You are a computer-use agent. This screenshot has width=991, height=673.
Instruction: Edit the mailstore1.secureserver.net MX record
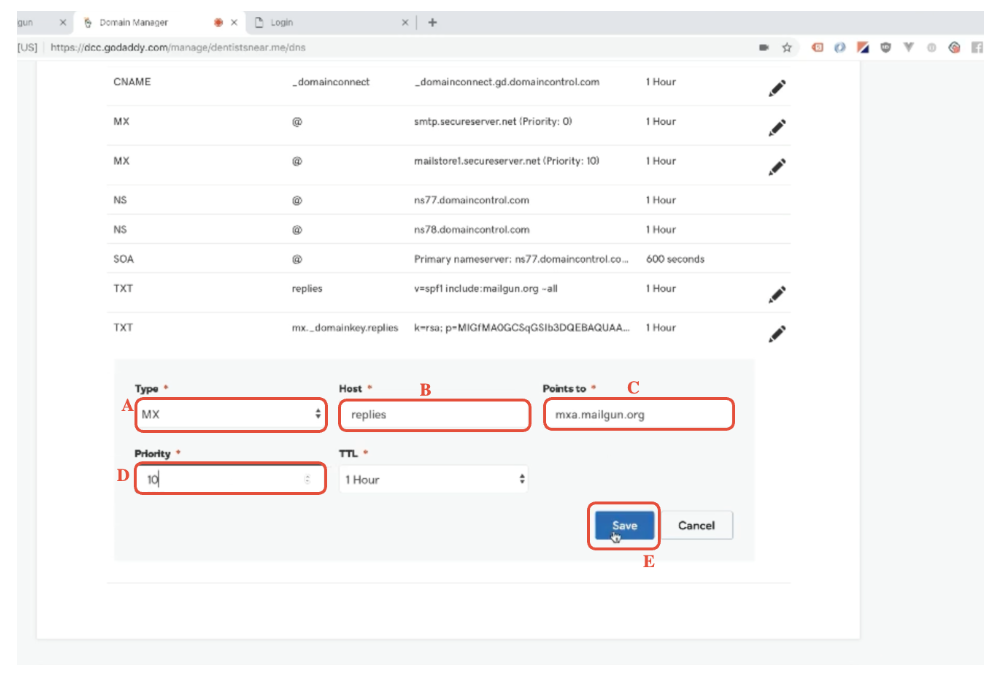click(x=776, y=166)
